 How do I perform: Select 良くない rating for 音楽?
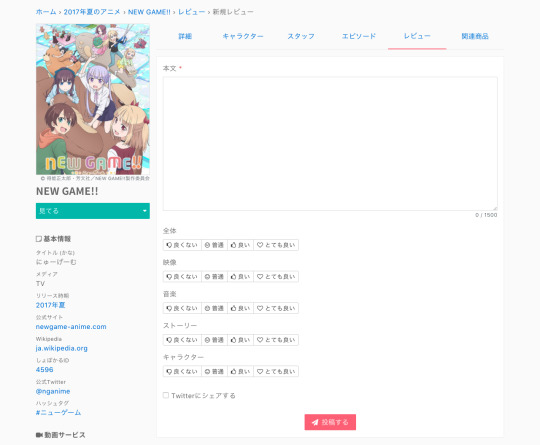[x=182, y=308]
